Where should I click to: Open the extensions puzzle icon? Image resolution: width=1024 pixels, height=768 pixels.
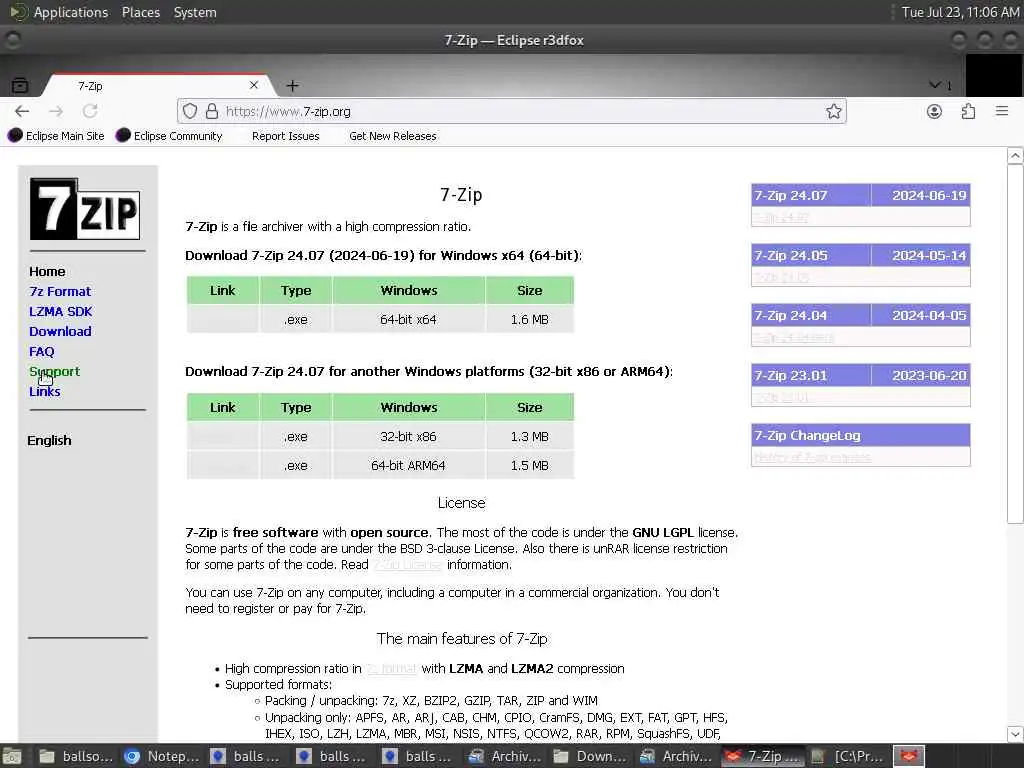pos(968,112)
